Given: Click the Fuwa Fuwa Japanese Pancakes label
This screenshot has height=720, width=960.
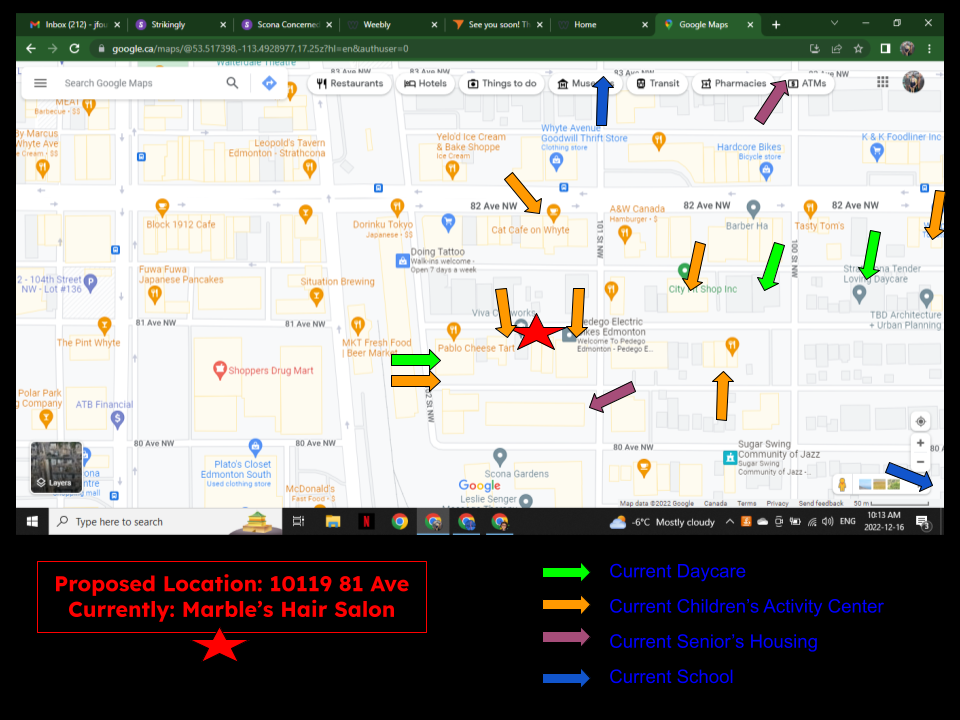Looking at the screenshot, I should point(181,274).
